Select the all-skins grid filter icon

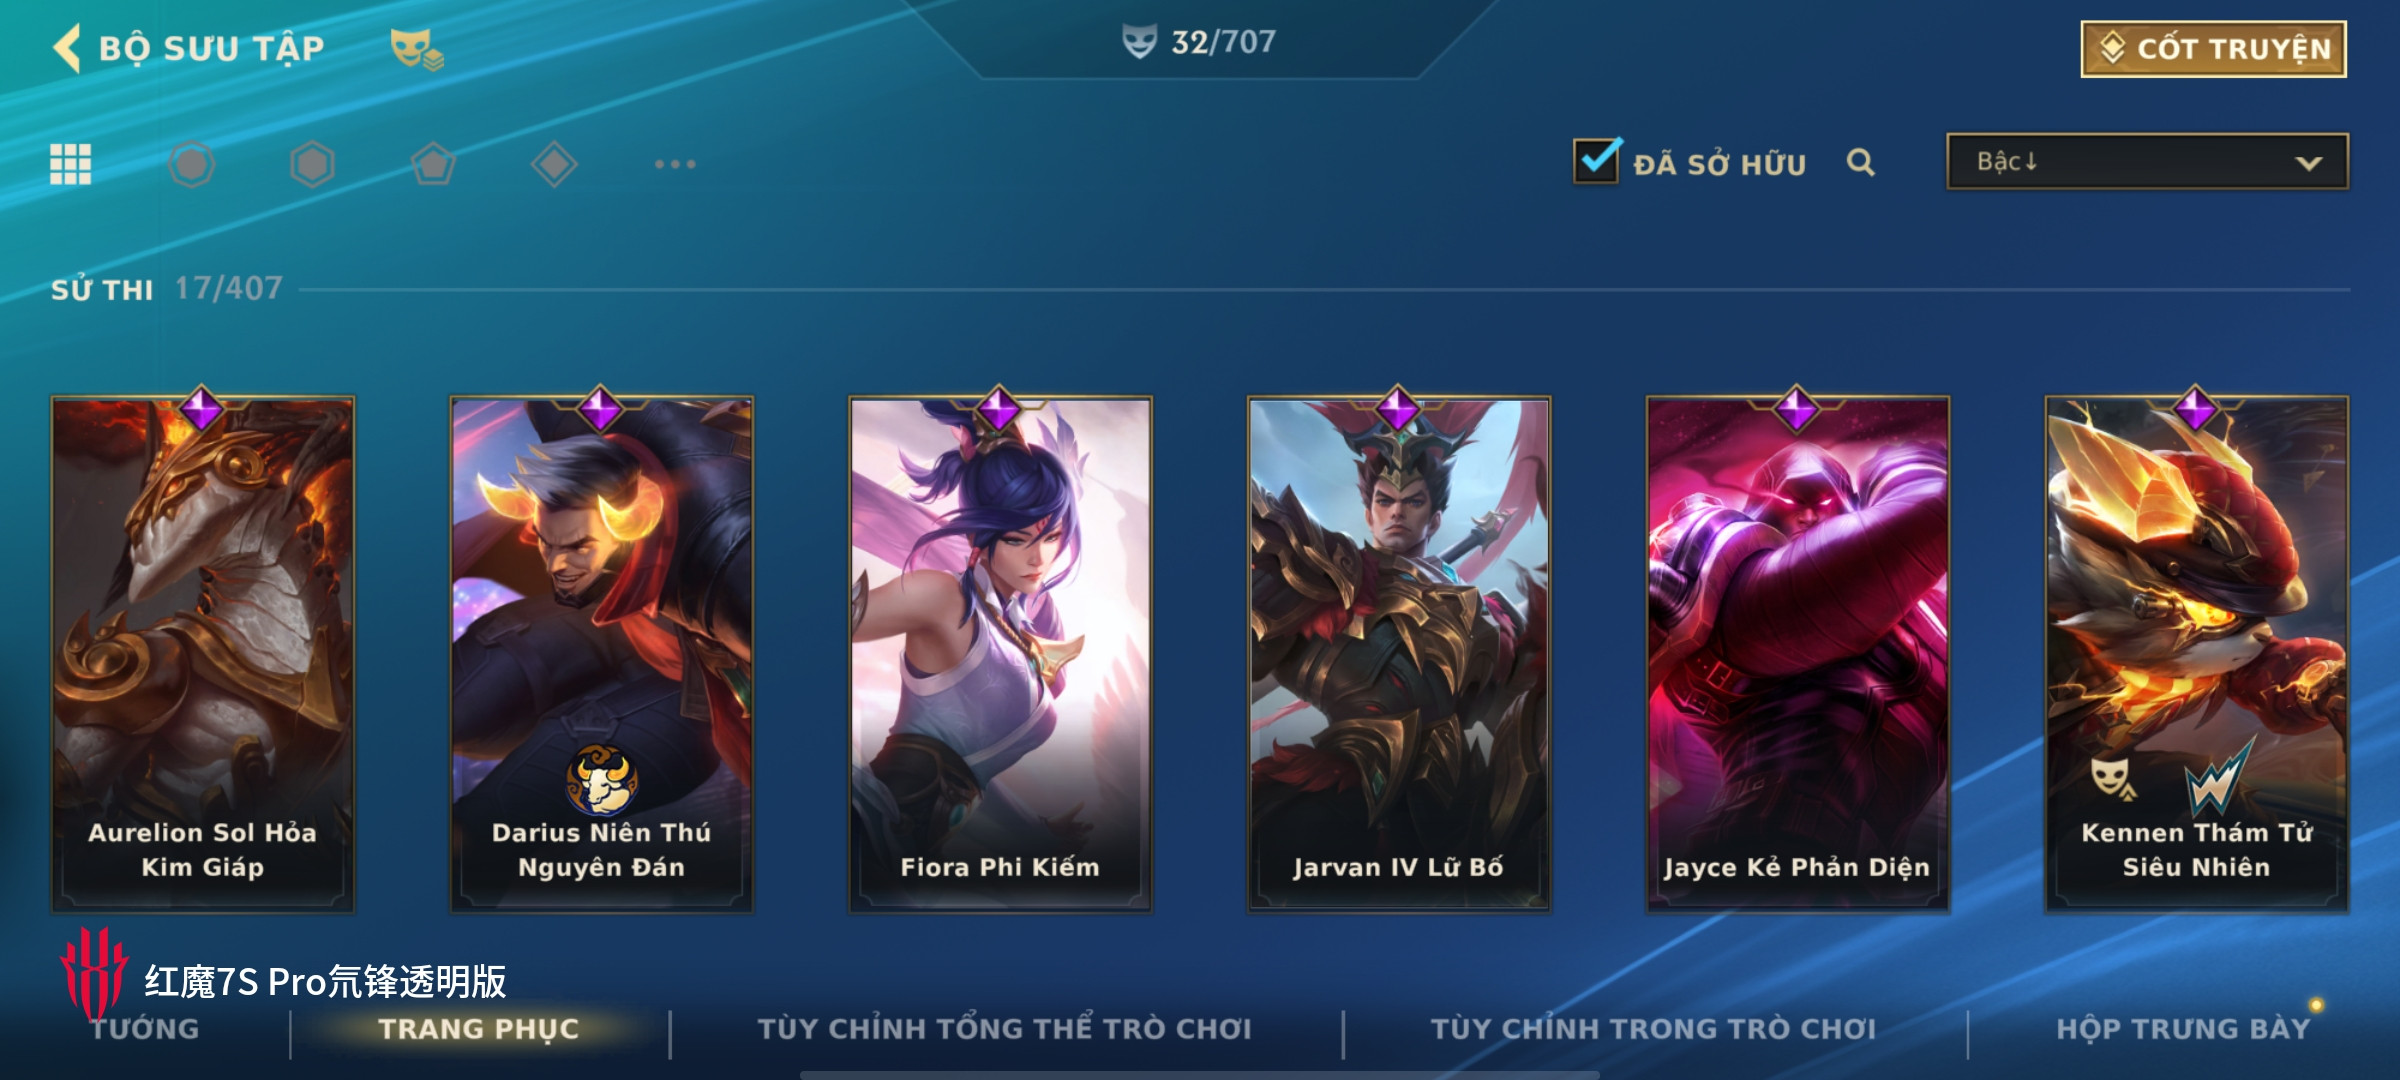(71, 164)
